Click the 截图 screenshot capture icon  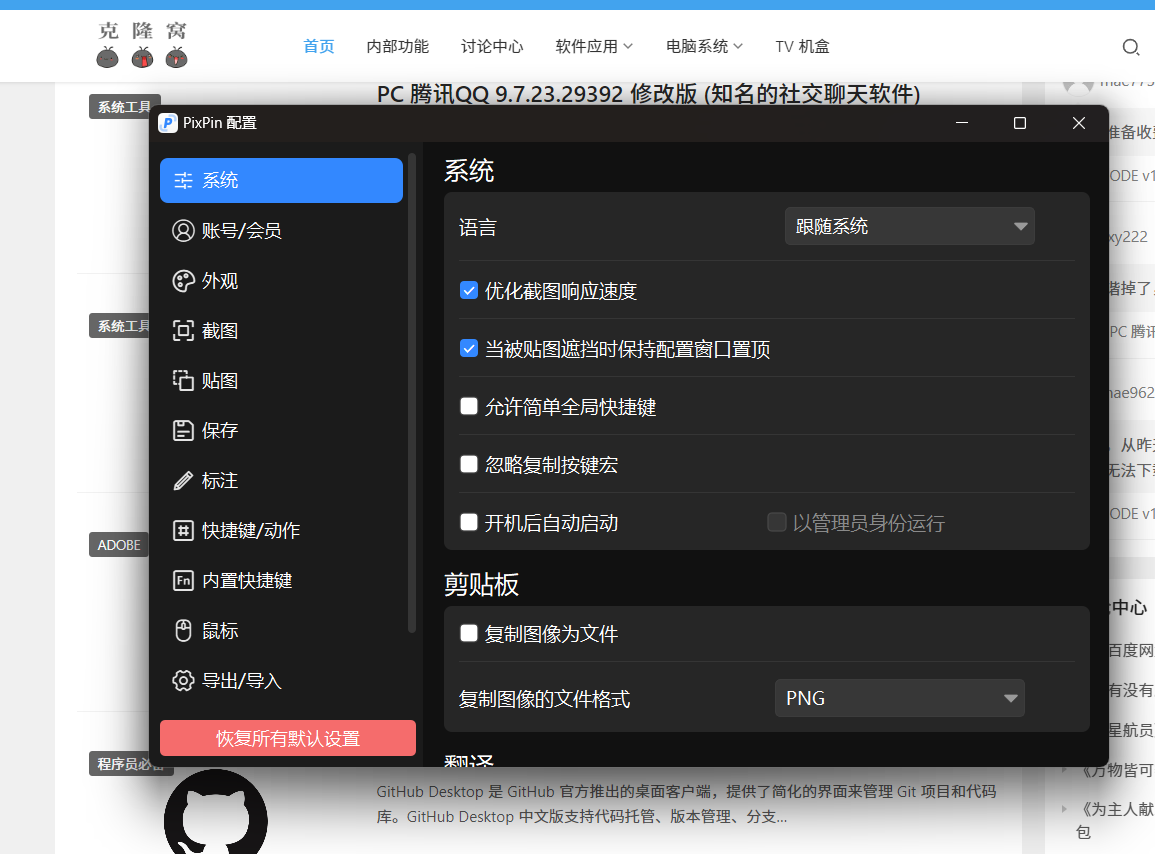(x=183, y=331)
